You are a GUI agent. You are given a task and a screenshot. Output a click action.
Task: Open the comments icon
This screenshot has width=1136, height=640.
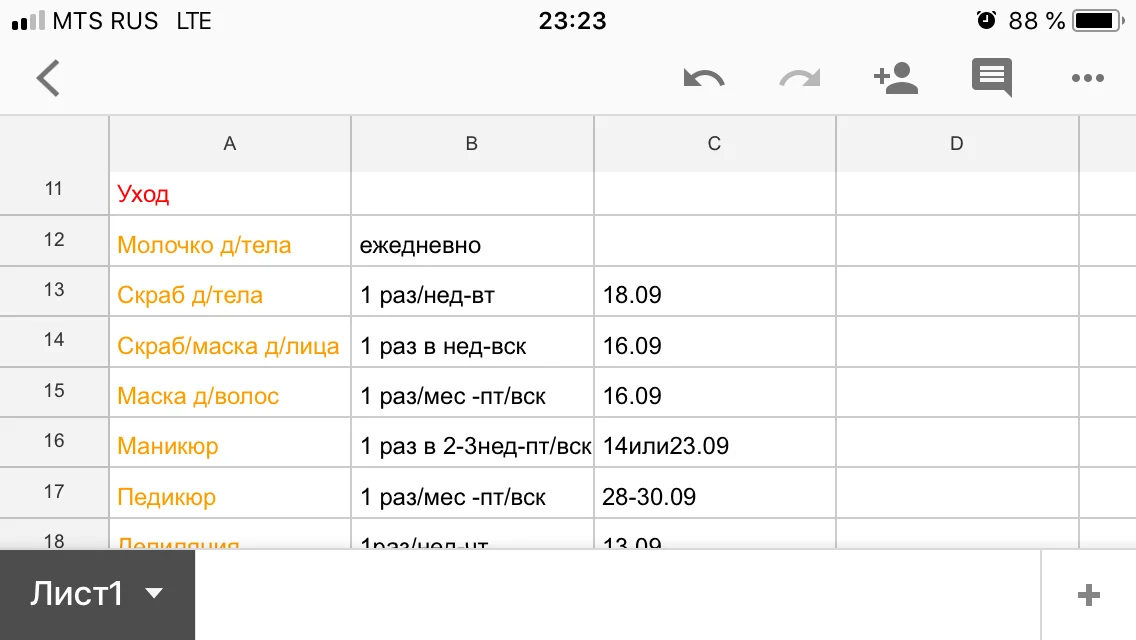(x=990, y=78)
